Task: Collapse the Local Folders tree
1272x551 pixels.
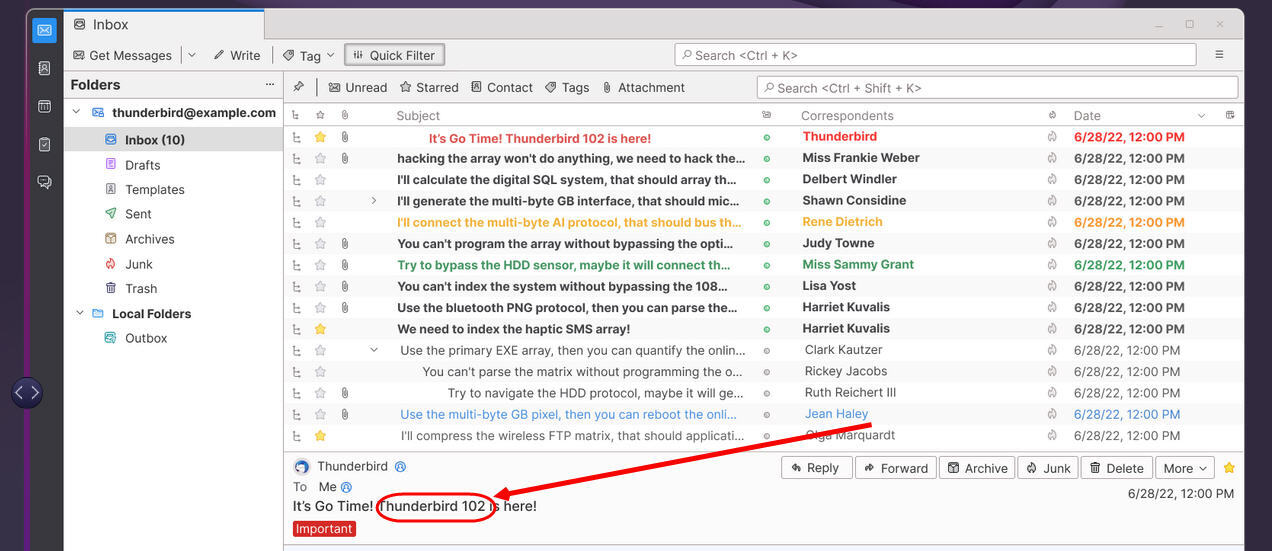Action: point(80,313)
